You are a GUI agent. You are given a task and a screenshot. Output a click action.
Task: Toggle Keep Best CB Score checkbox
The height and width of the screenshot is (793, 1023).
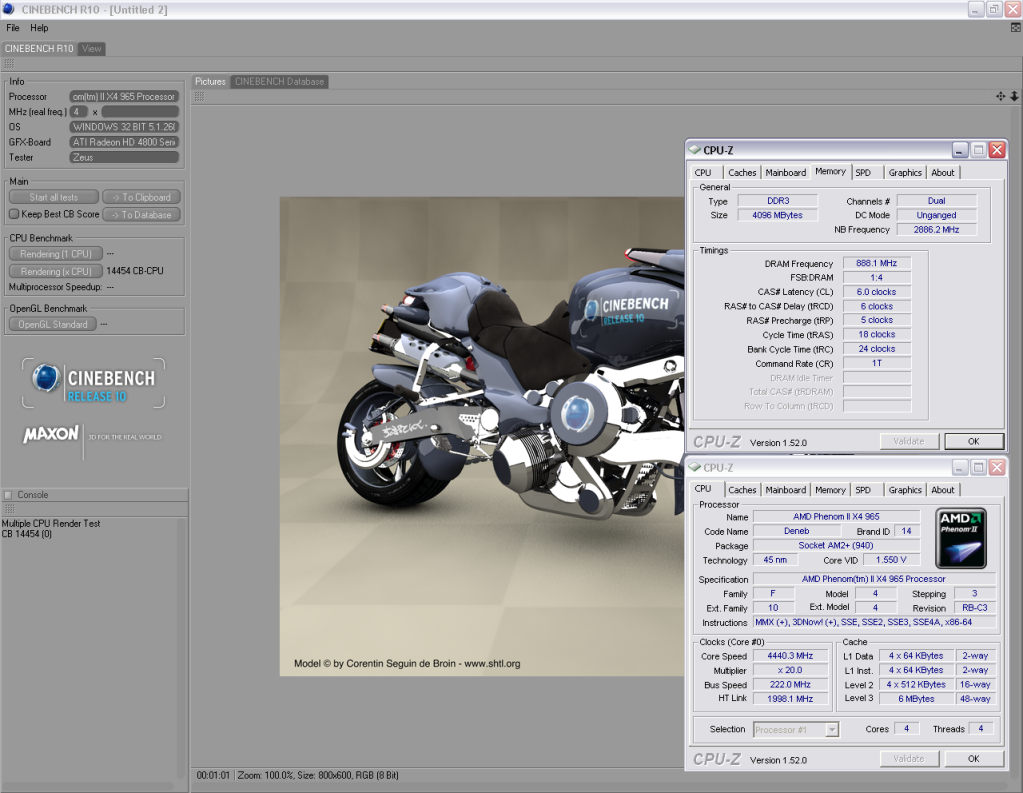click(14, 214)
